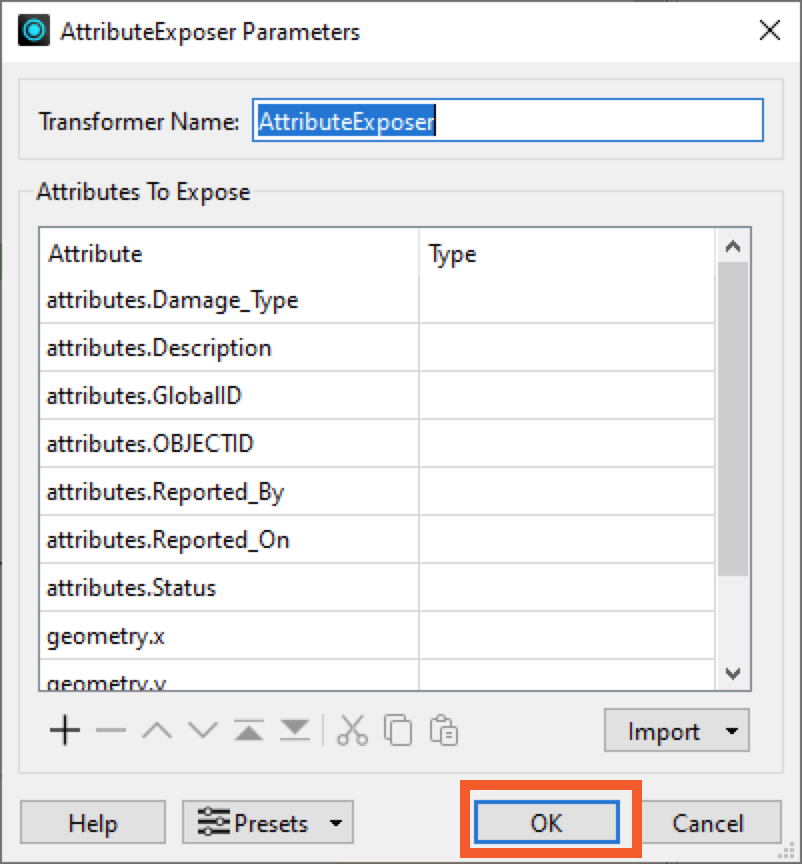Add a new attribute row with plus icon

(64, 730)
